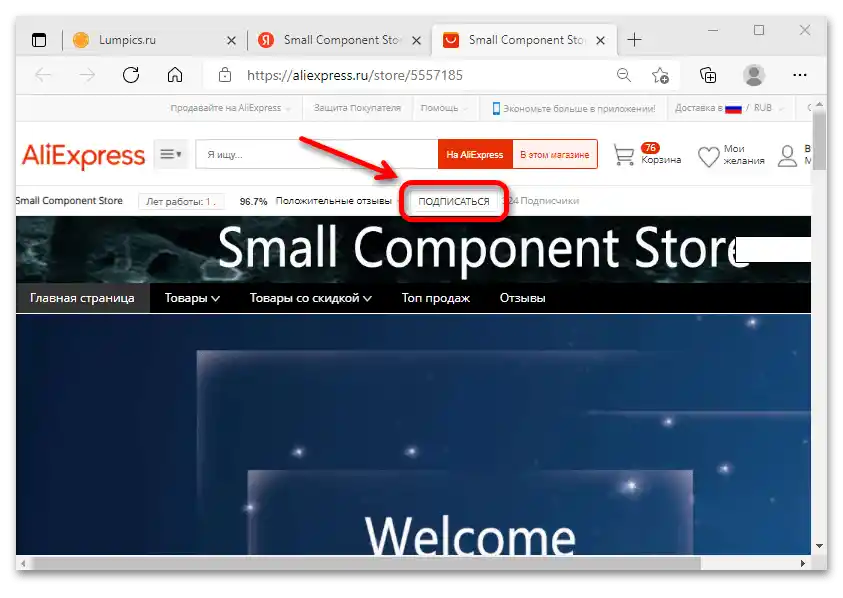
Task: Expand Продавайте на AliExpress menu
Action: [x=230, y=108]
